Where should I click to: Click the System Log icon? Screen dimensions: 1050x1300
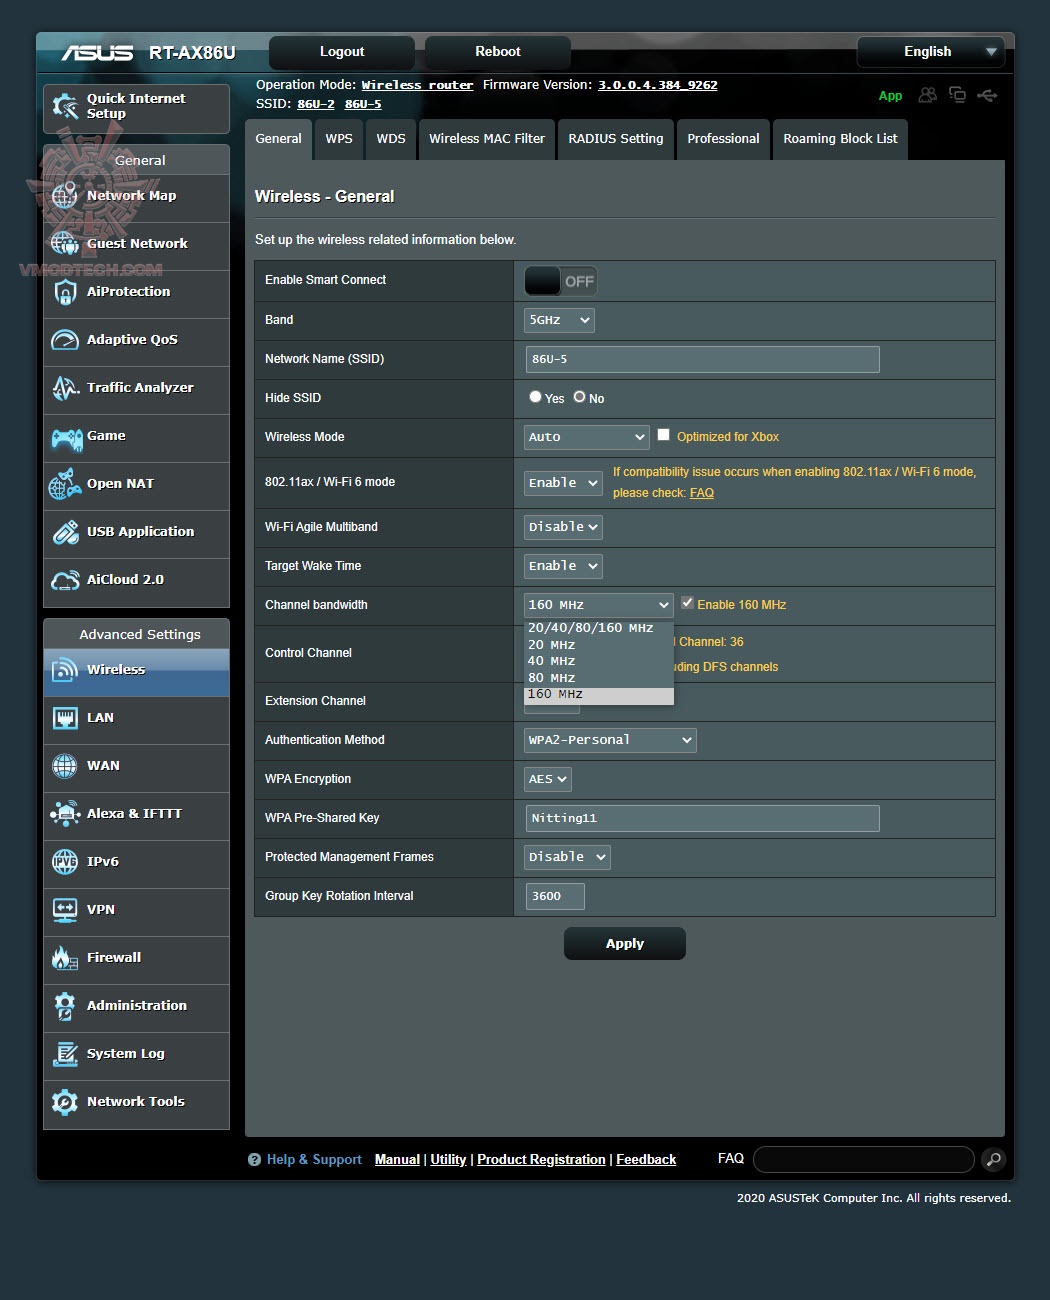click(65, 1054)
